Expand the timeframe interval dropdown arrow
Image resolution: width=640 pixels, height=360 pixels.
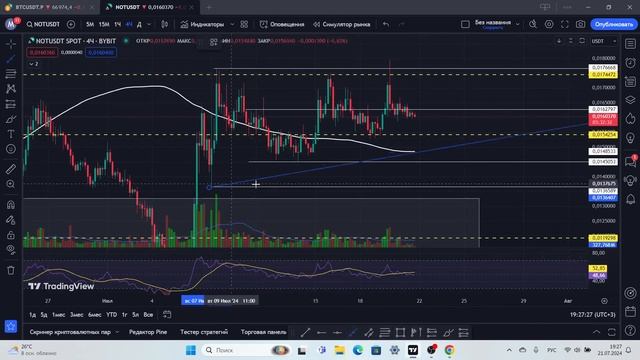click(149, 24)
